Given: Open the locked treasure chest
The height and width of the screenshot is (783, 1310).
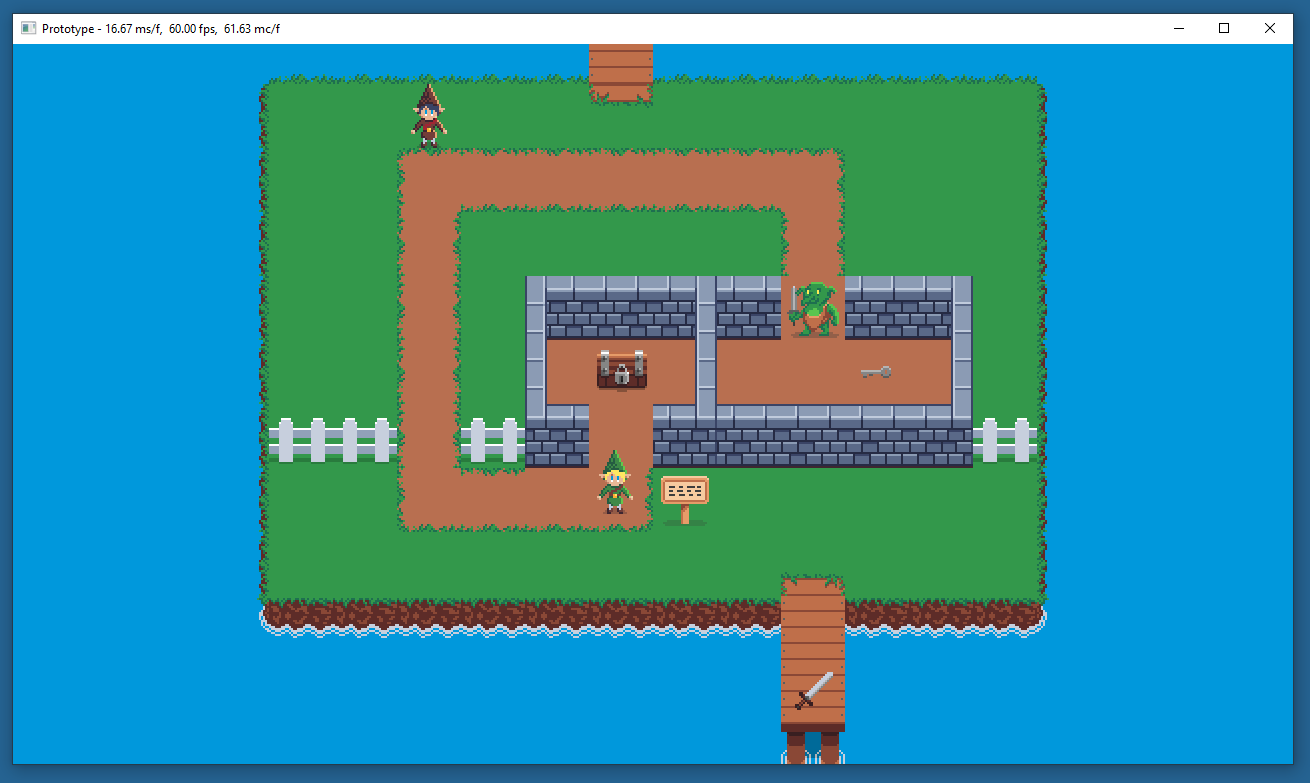Looking at the screenshot, I should click(x=621, y=370).
